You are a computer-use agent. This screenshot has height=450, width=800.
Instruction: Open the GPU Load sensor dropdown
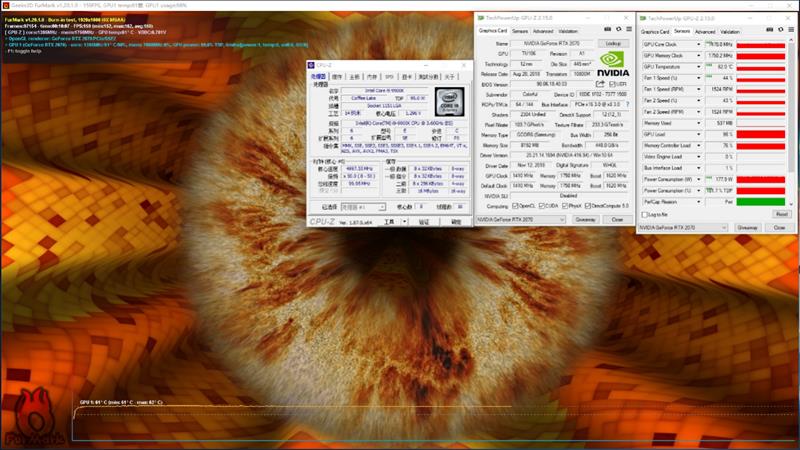[698, 134]
